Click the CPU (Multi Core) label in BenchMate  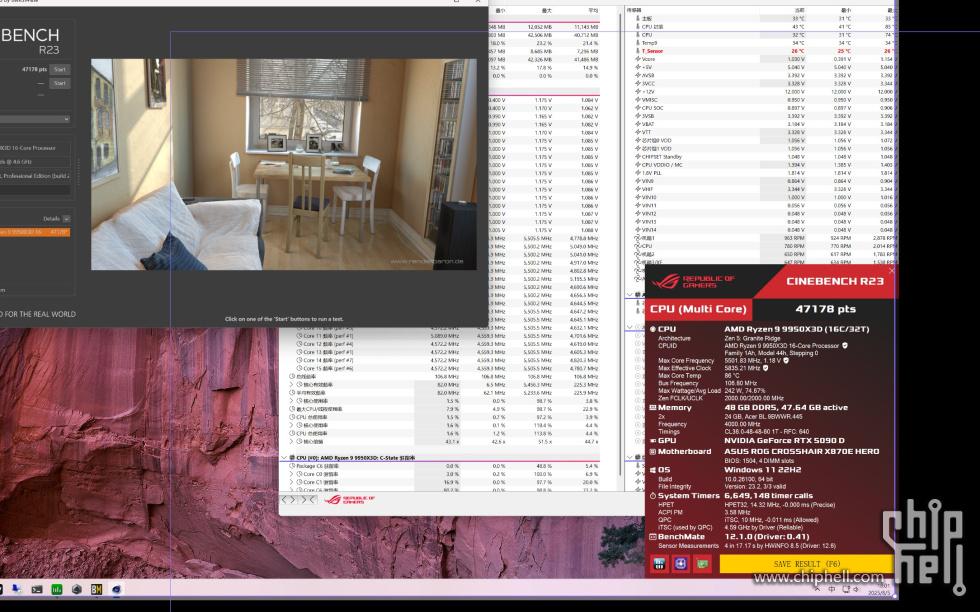[698, 309]
